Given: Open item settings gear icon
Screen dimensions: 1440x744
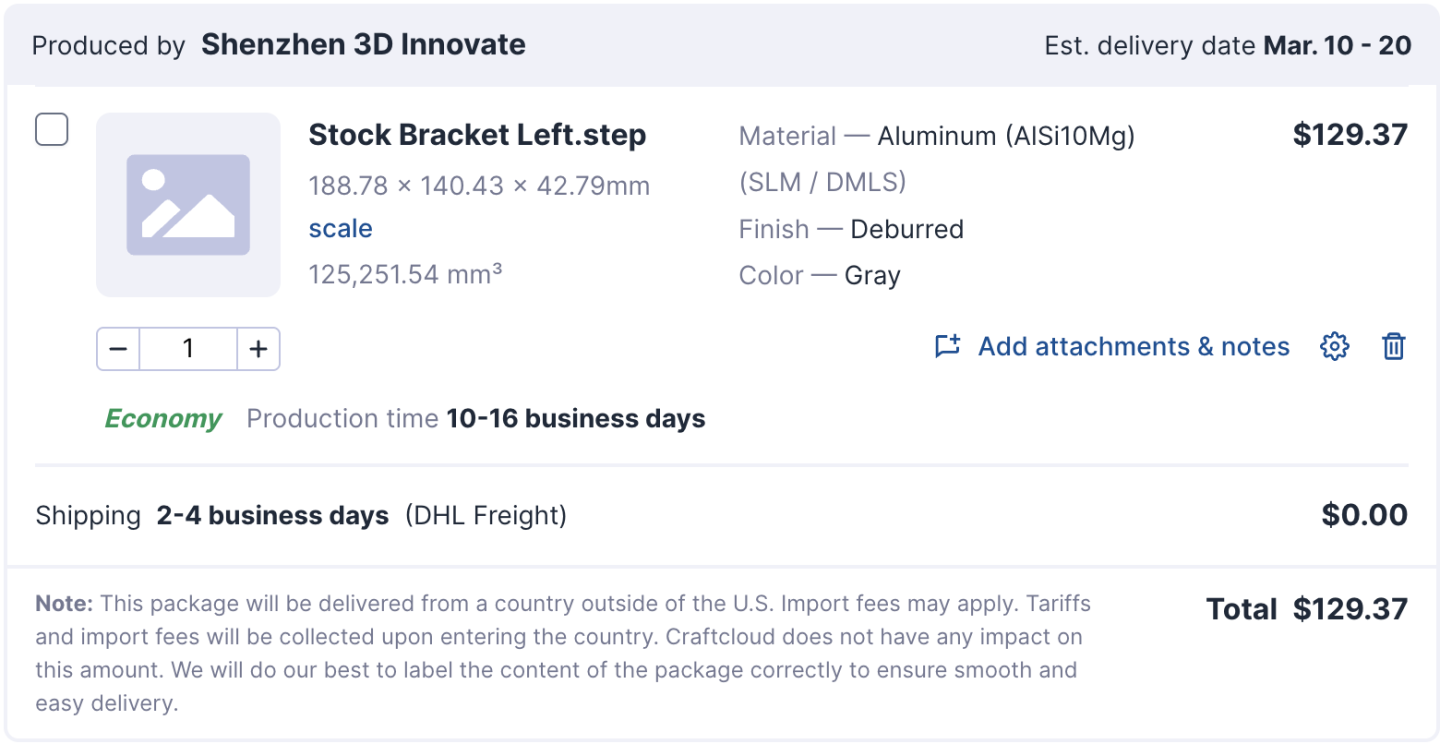Looking at the screenshot, I should point(1334,347).
